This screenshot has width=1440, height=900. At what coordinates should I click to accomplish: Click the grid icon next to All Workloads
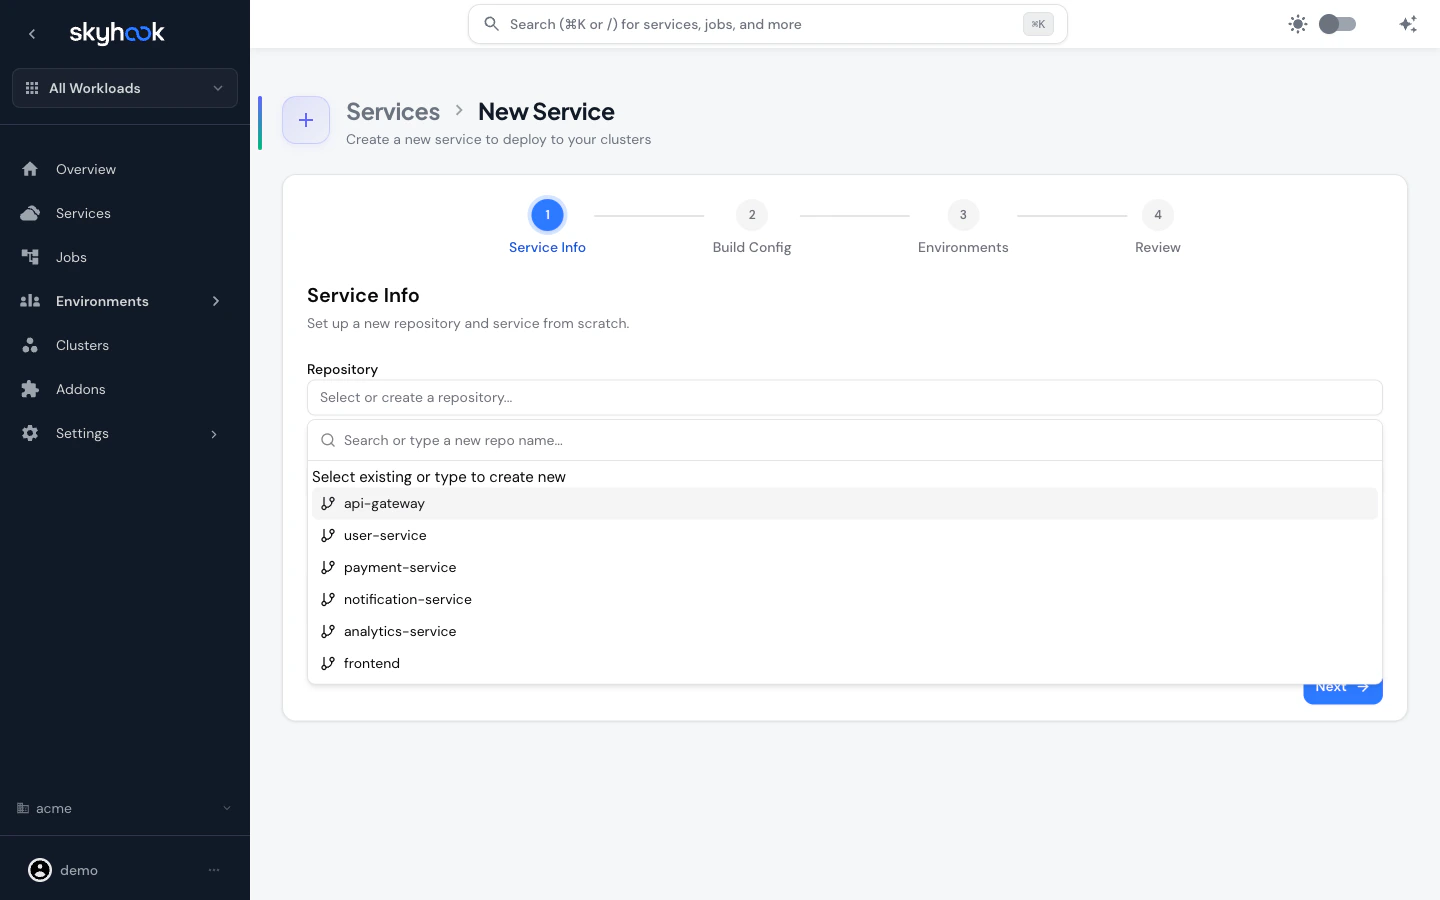tap(31, 88)
